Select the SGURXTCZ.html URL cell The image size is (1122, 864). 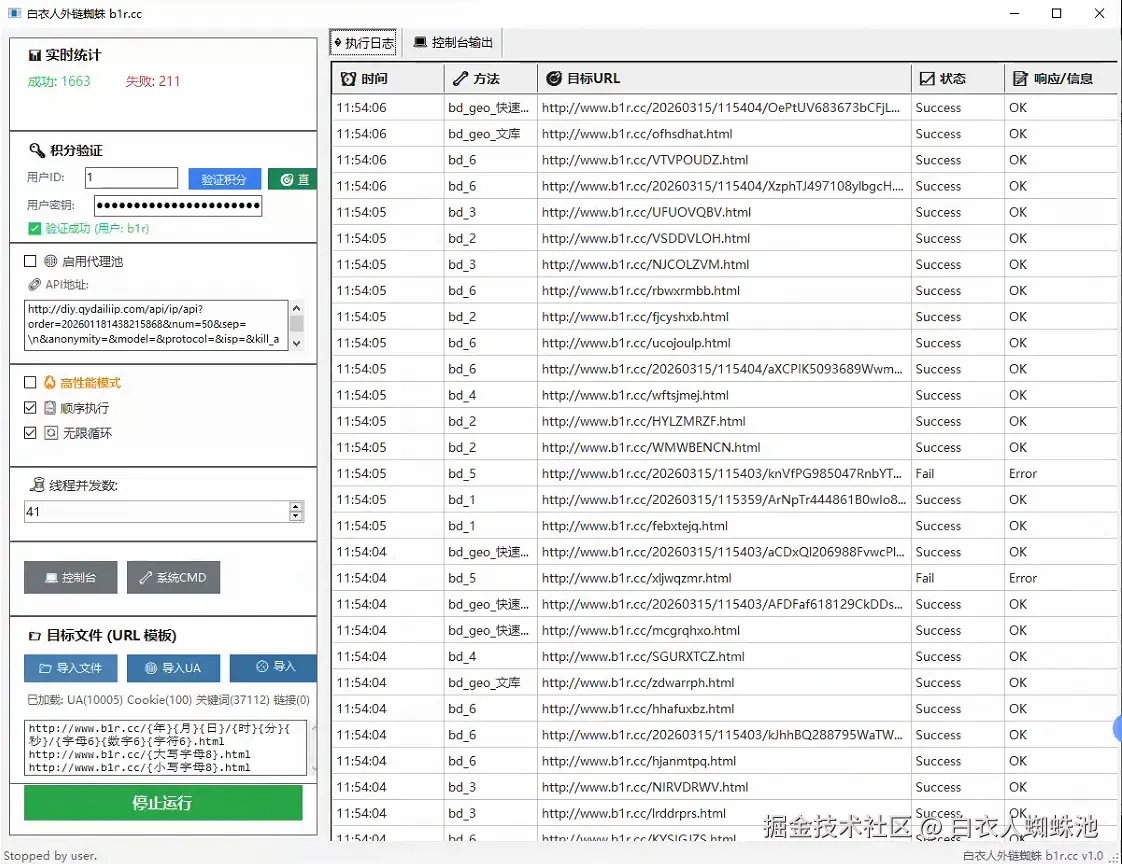click(x=723, y=656)
